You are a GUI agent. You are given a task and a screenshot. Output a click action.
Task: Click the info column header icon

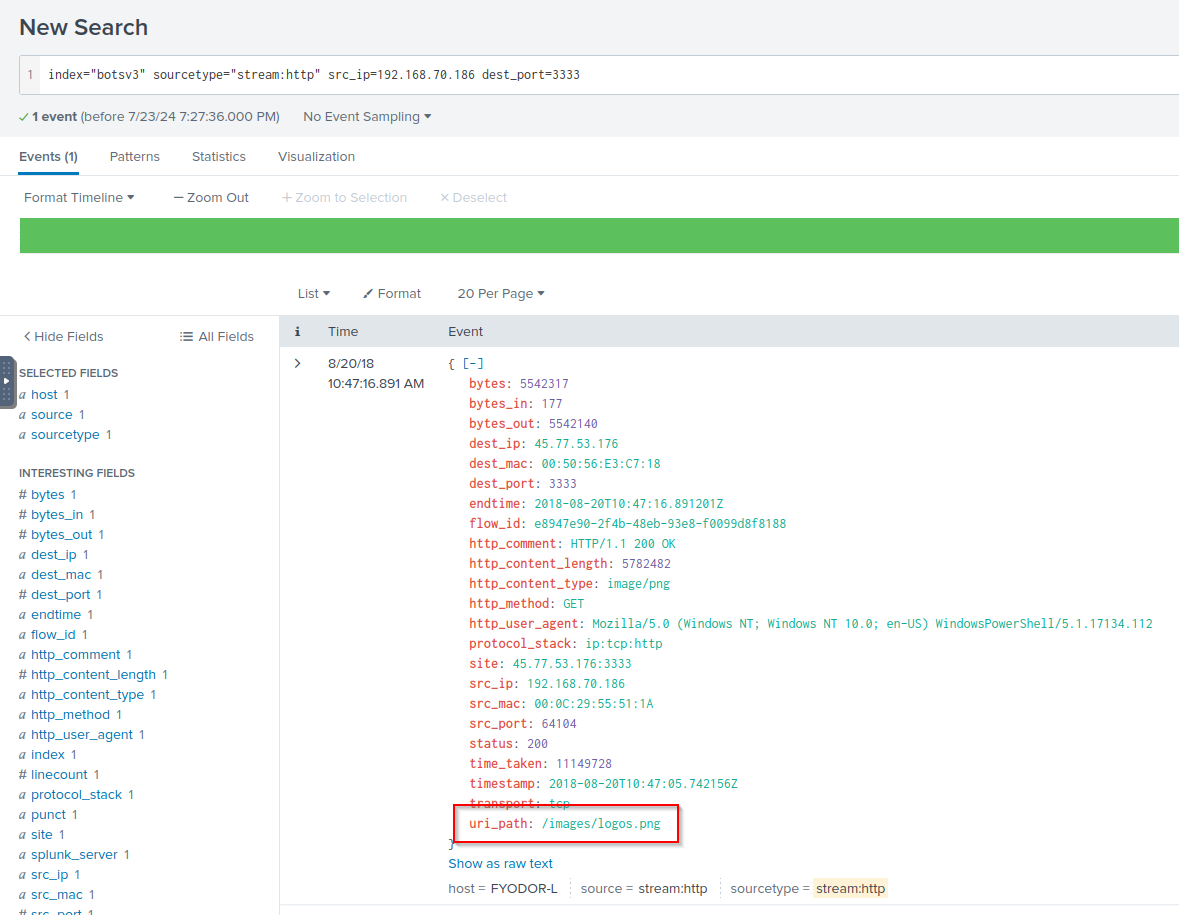297,331
